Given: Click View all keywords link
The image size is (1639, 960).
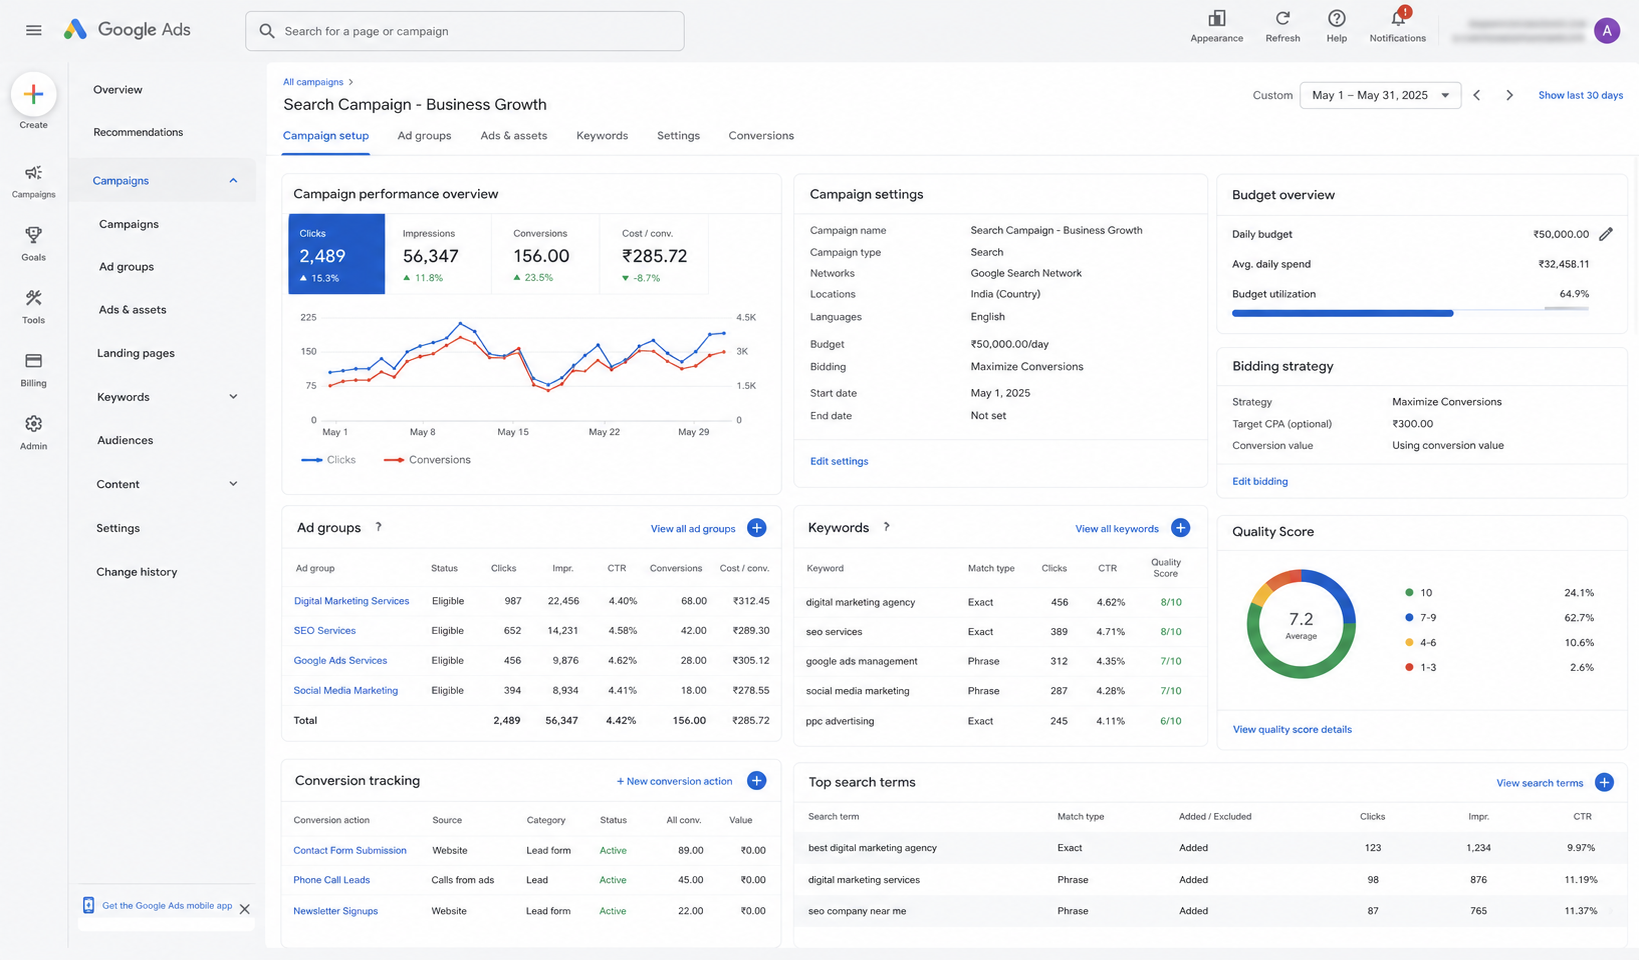Looking at the screenshot, I should pos(1117,529).
